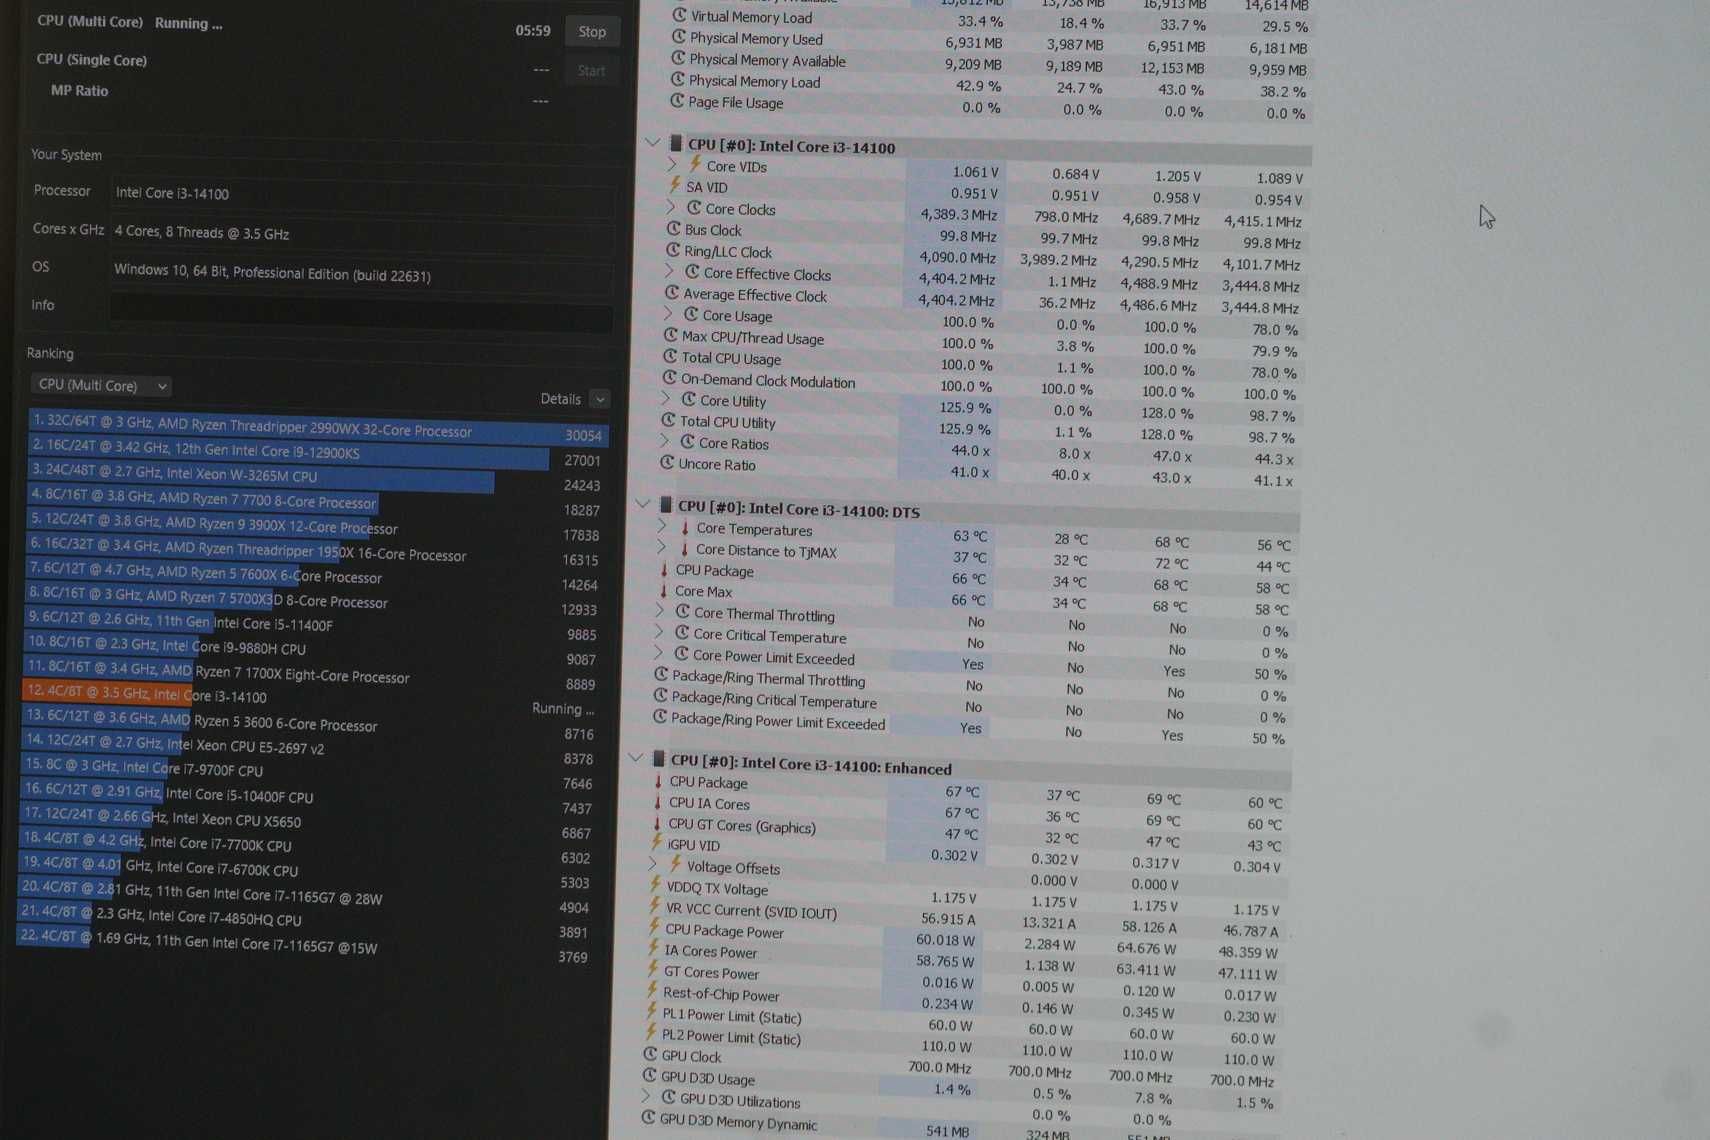
Task: Click the Package/Ring Critical Temperature icon
Action: click(660, 696)
